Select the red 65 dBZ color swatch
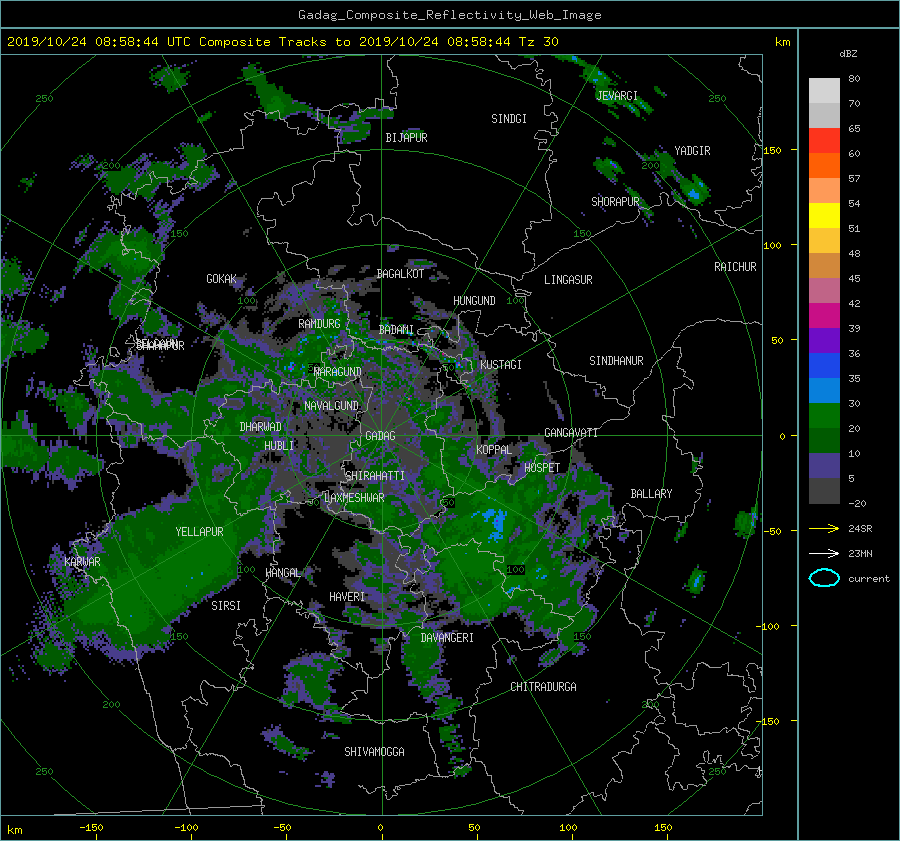The image size is (900, 841). tap(824, 140)
